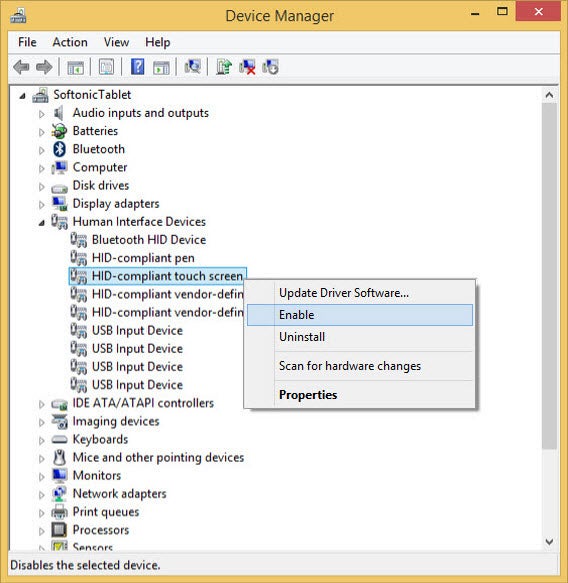Expand IDE ATA/ATAPI controllers node
This screenshot has height=583, width=568.
(42, 404)
